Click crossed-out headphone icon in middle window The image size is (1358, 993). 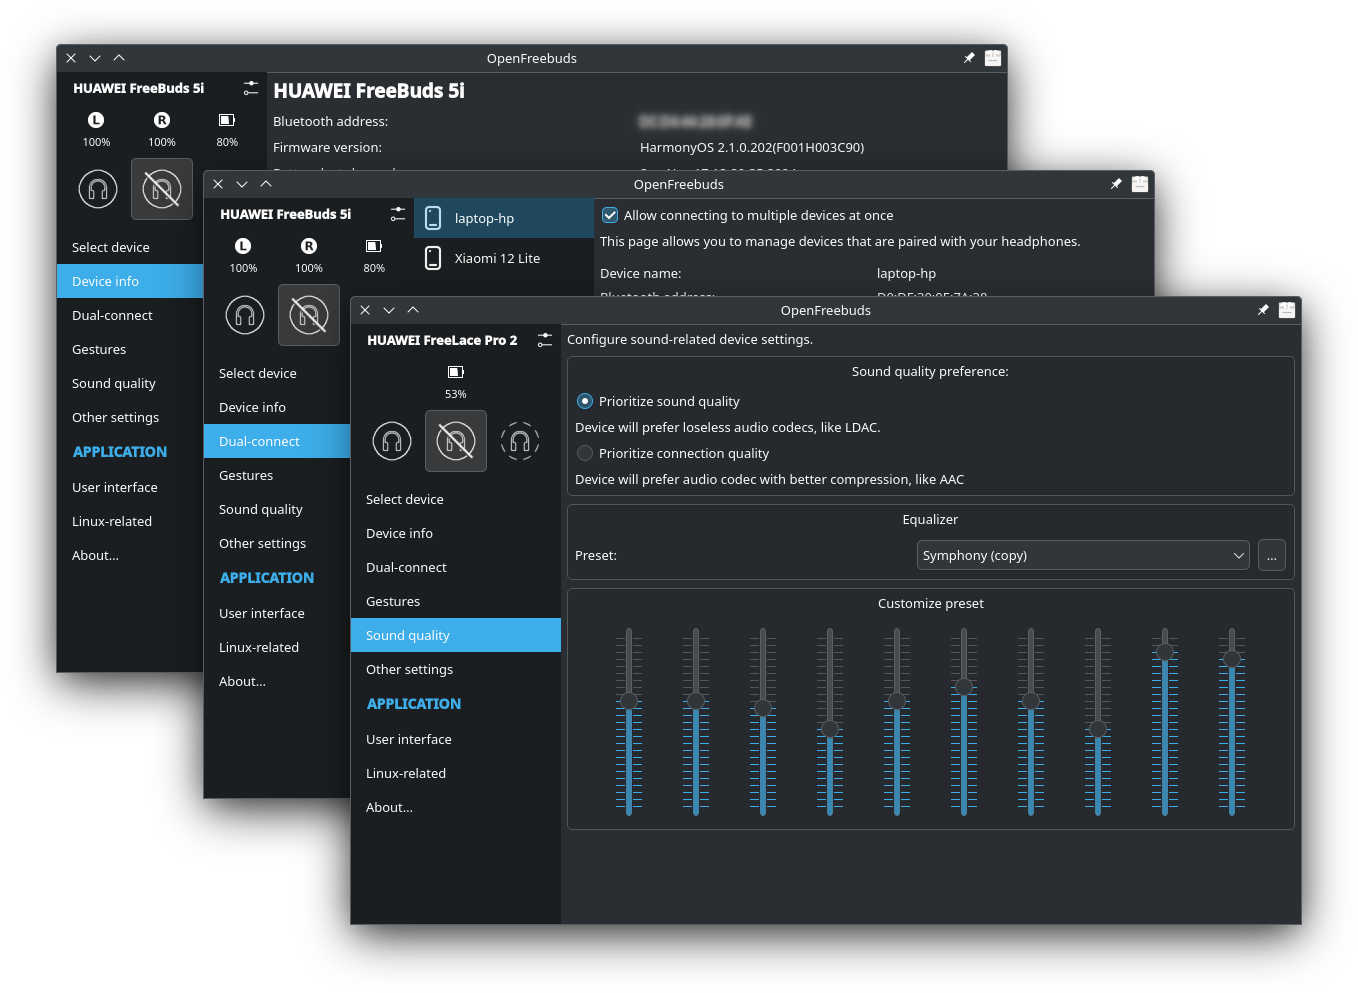point(309,315)
